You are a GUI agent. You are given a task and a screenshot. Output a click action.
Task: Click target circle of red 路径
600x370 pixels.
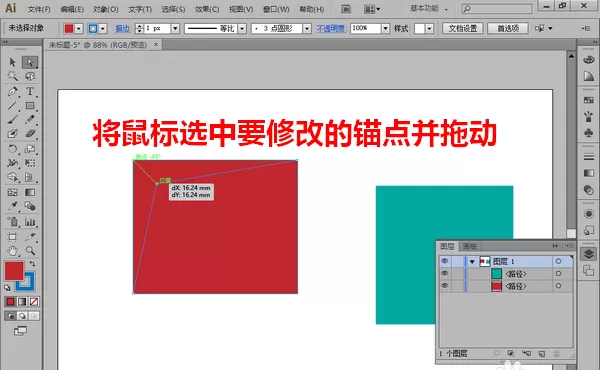click(x=558, y=286)
